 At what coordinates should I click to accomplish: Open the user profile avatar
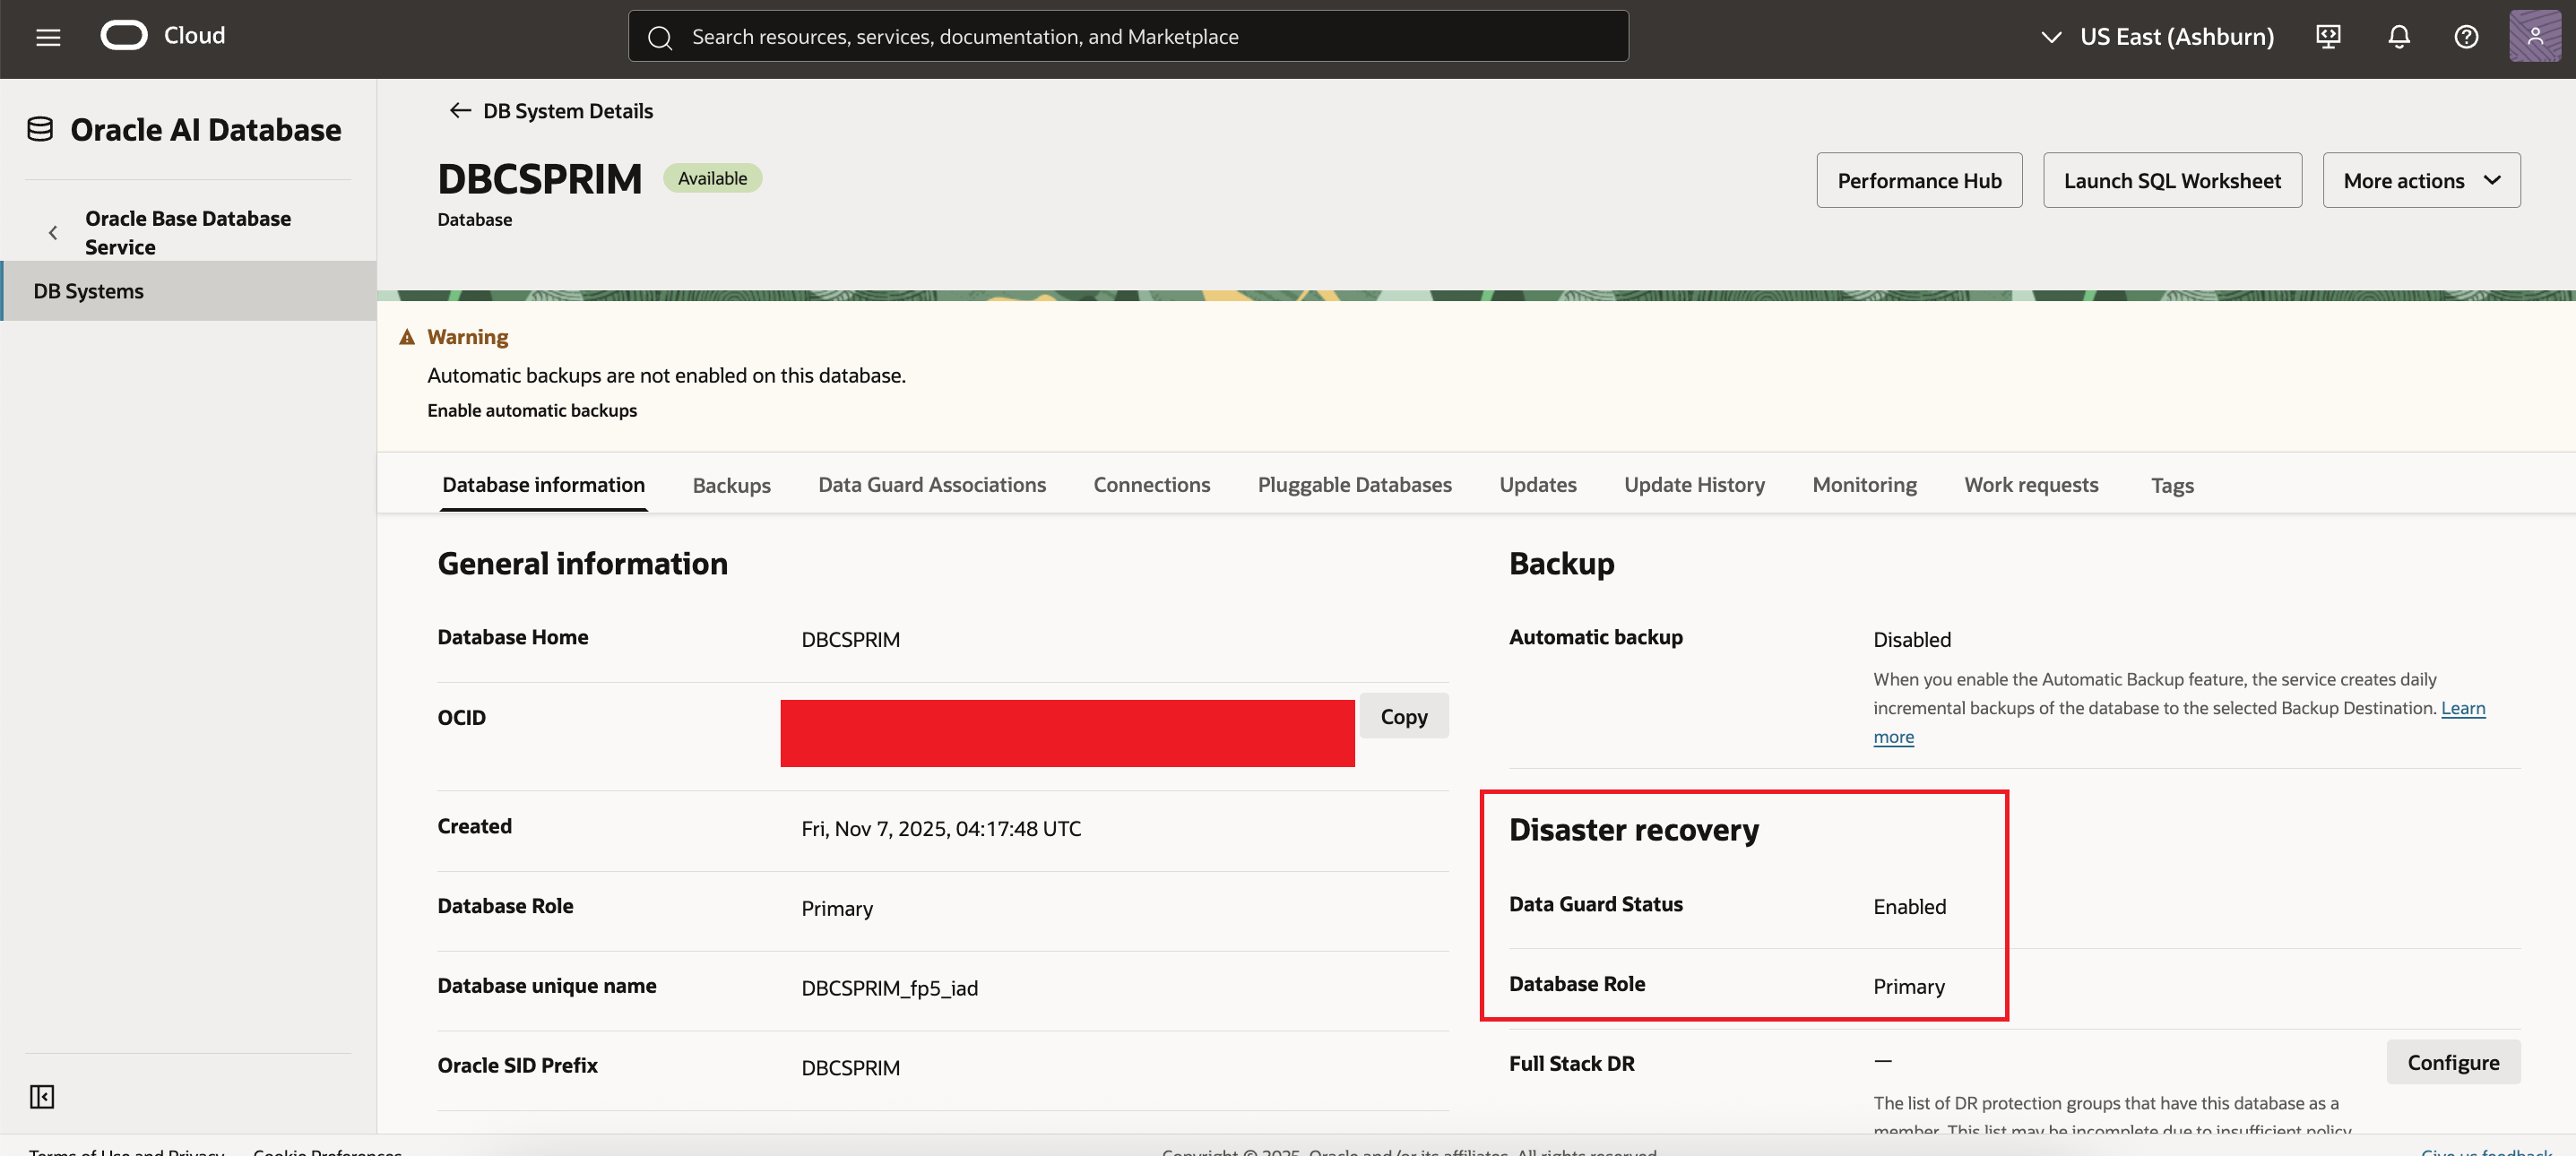(2534, 37)
